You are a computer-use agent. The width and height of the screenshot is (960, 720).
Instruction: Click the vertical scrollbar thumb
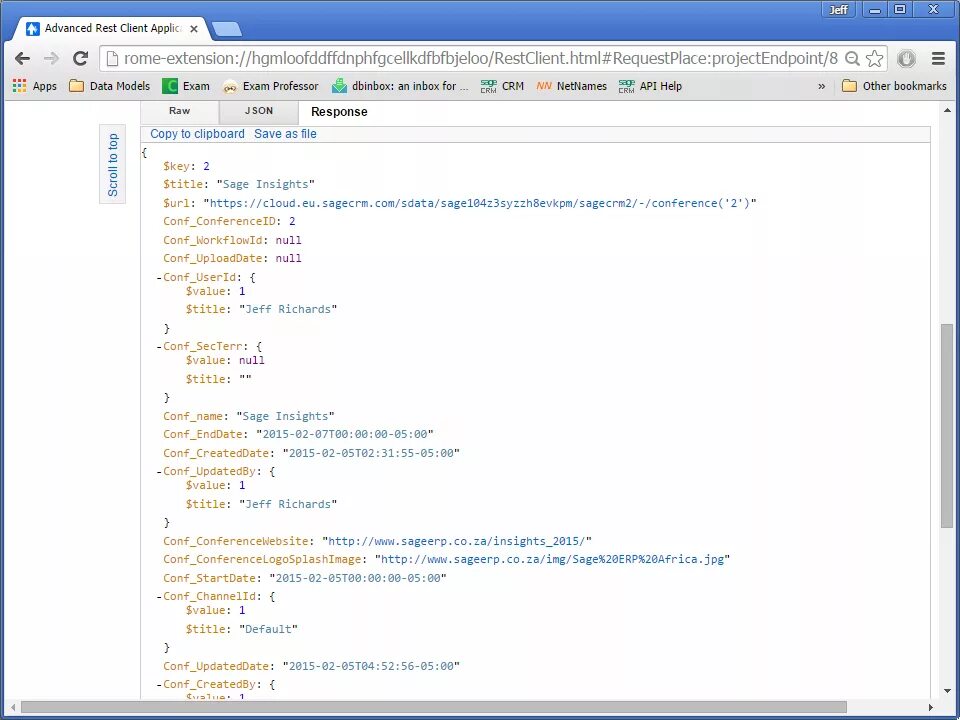tap(947, 424)
